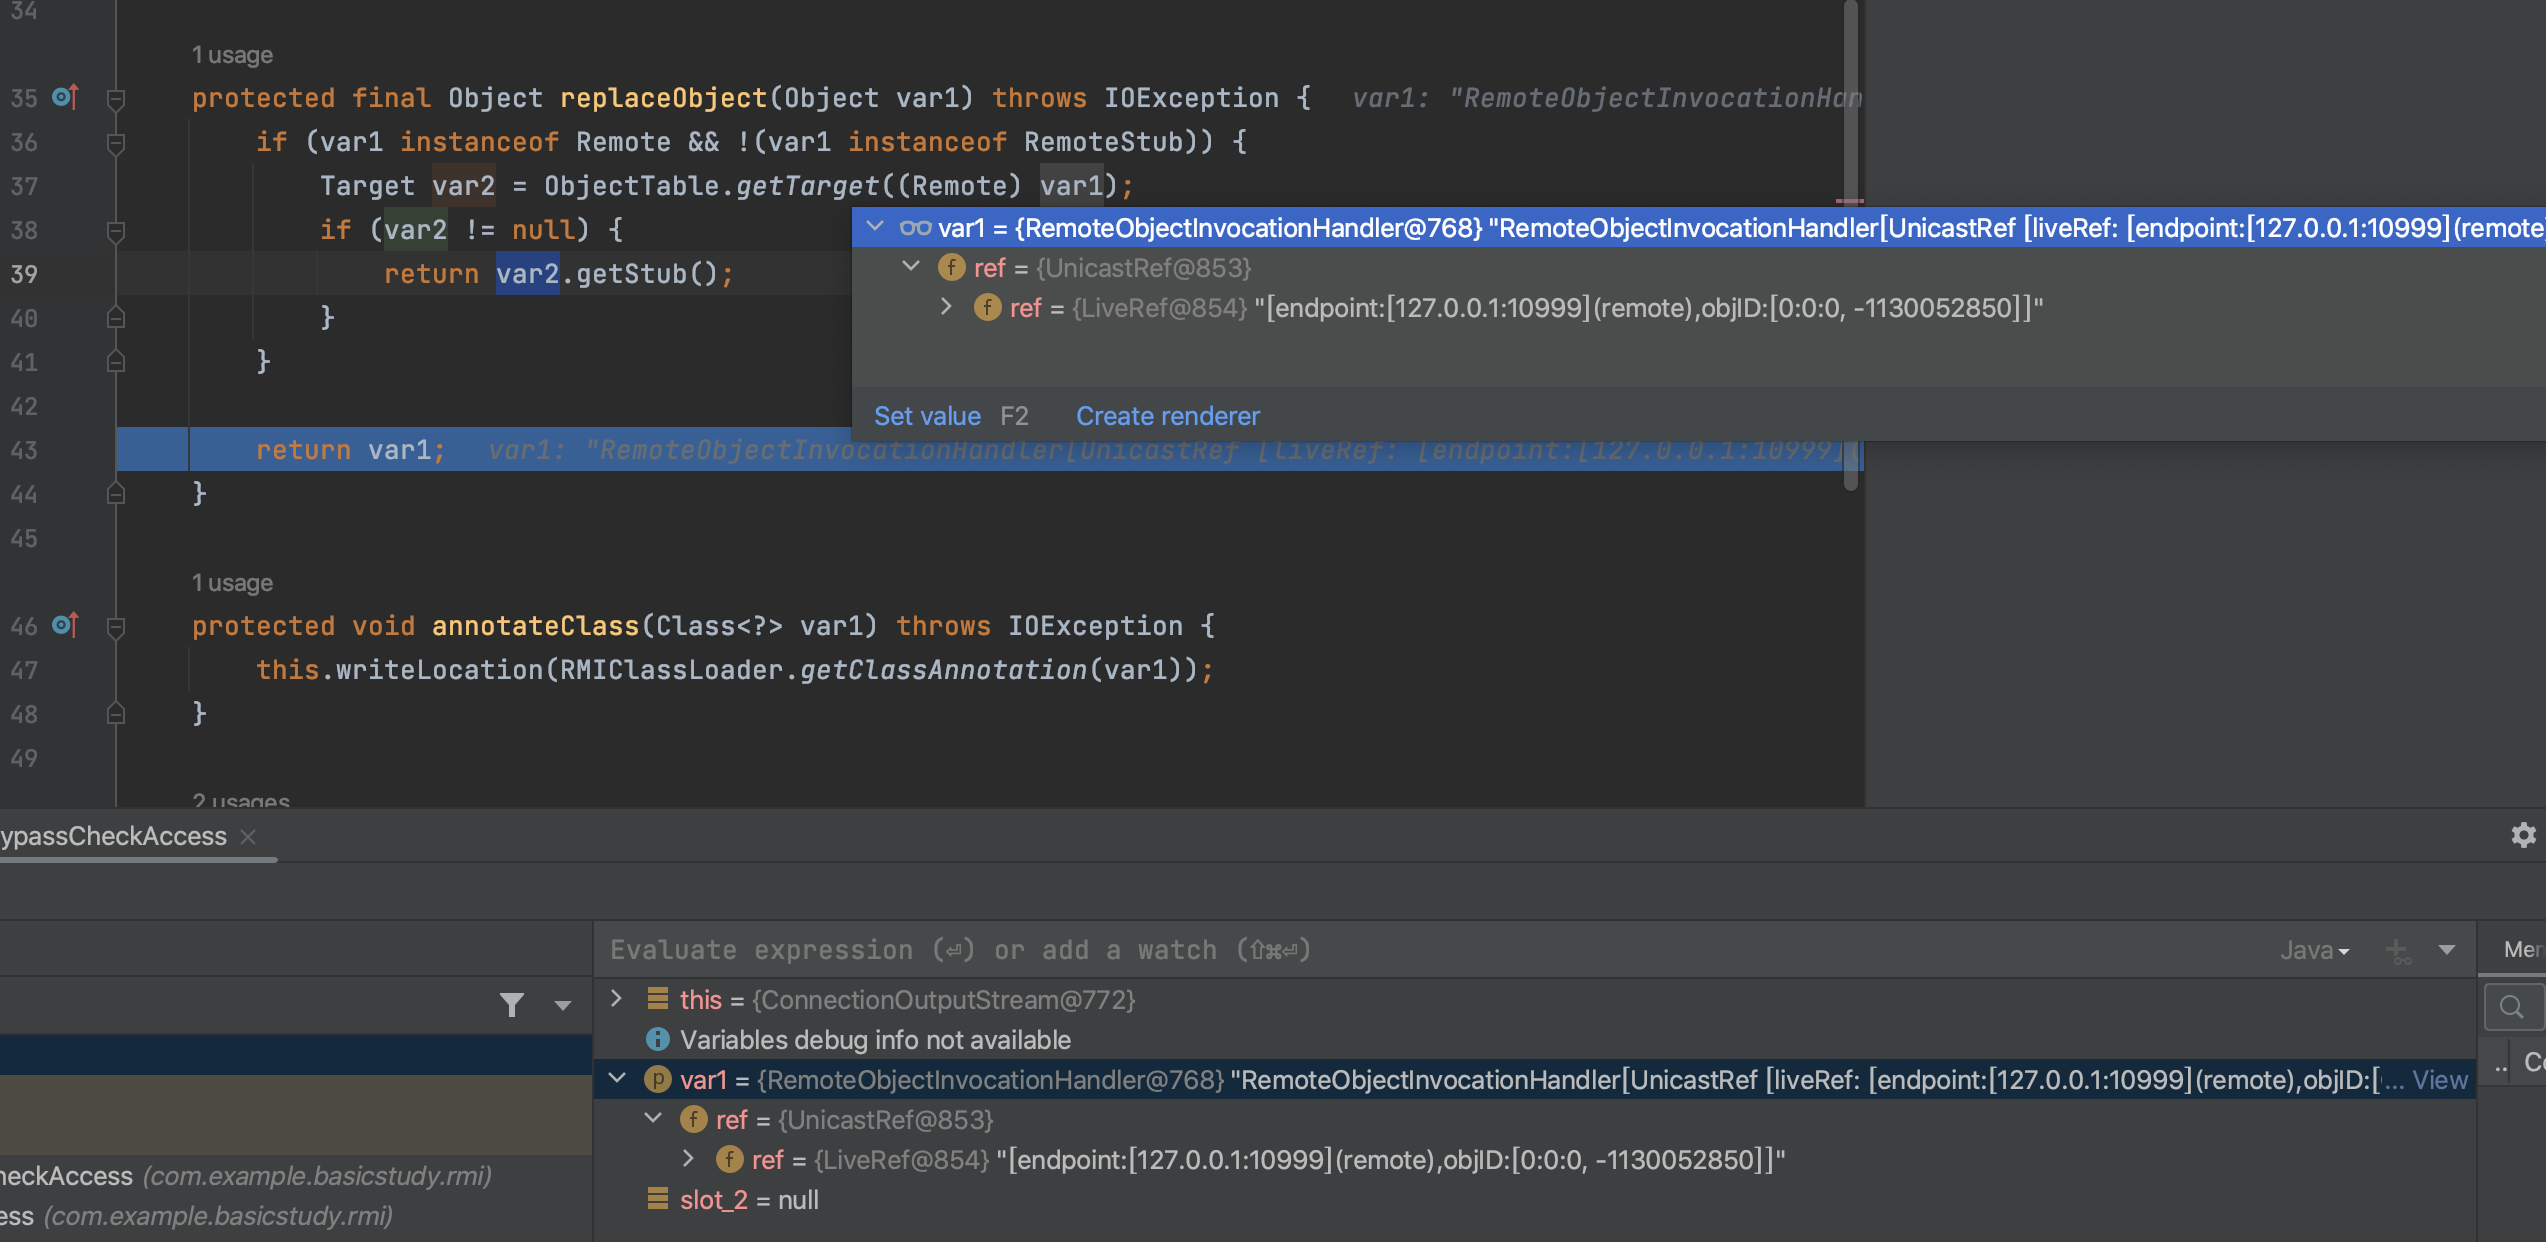Click the slot_2 variable icon
The height and width of the screenshot is (1242, 2546).
tap(657, 1199)
